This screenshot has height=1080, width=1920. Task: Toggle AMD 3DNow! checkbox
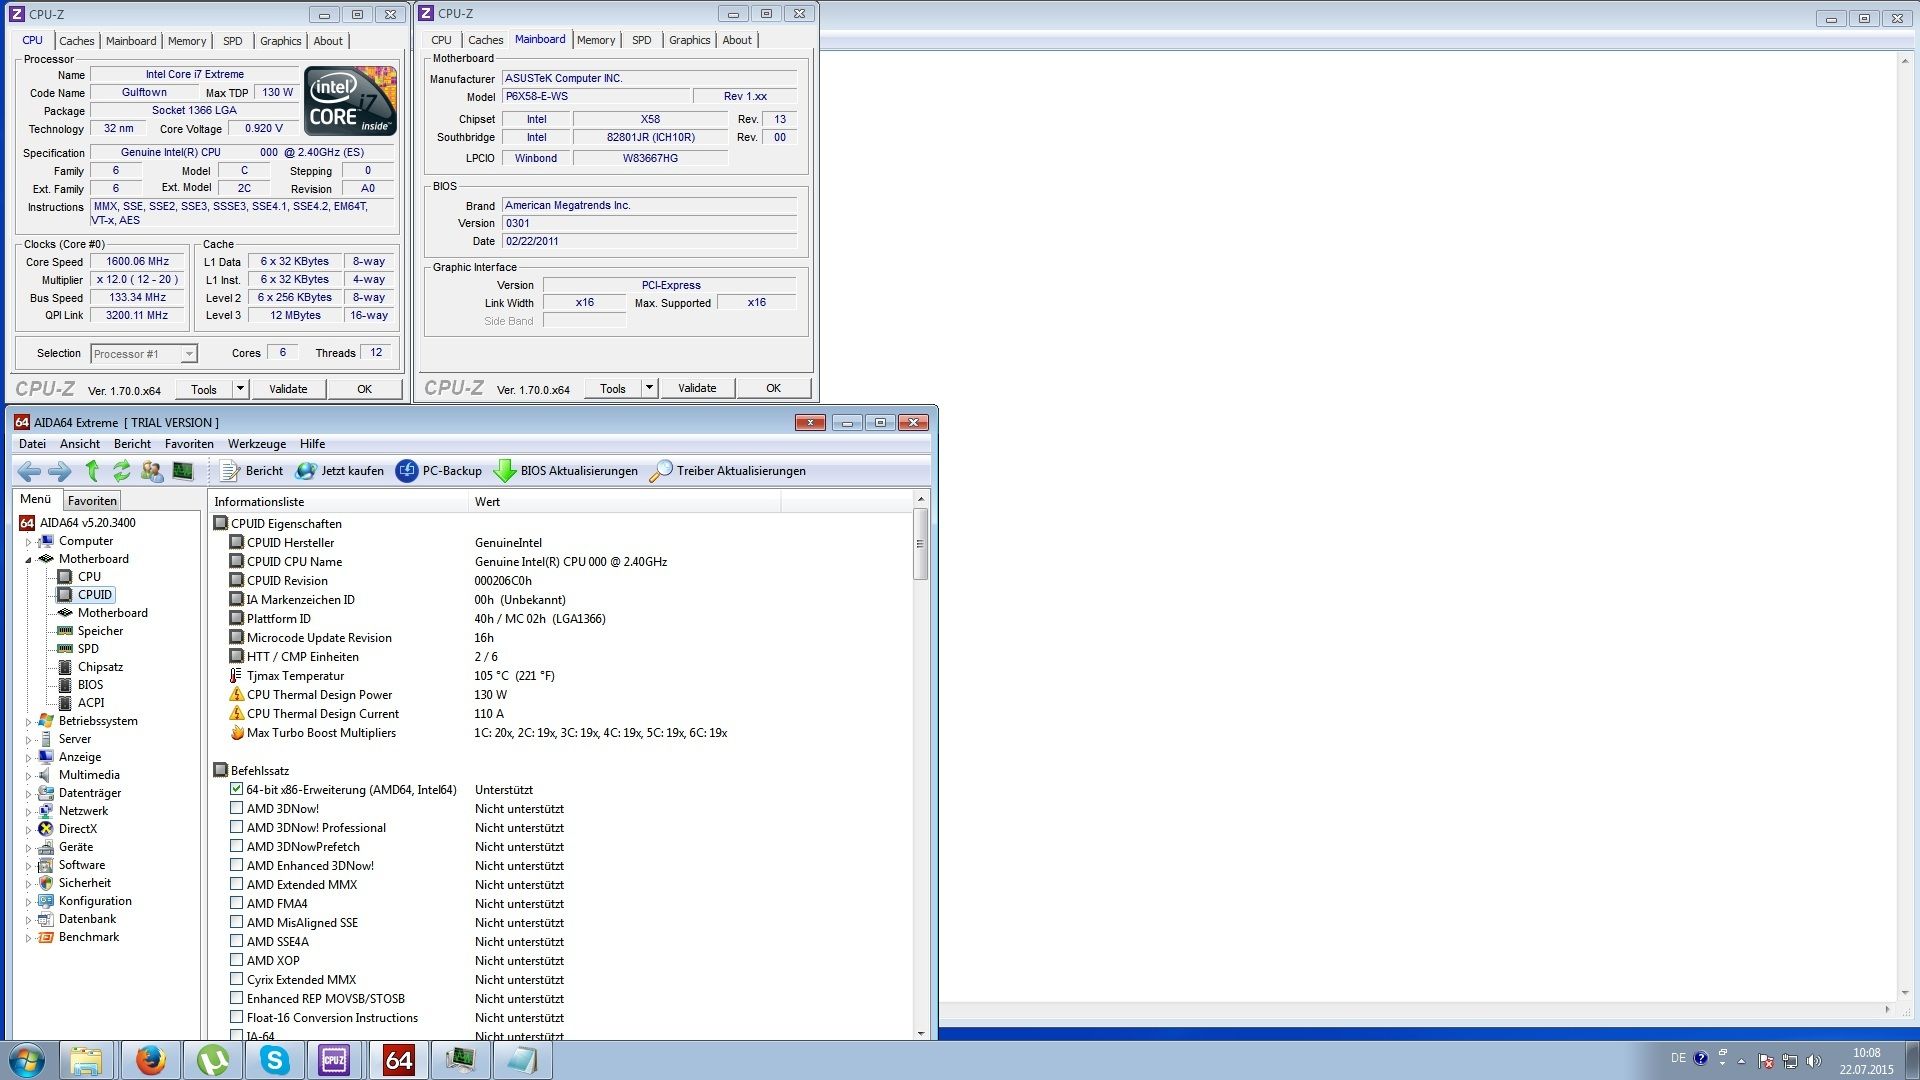[x=237, y=808]
